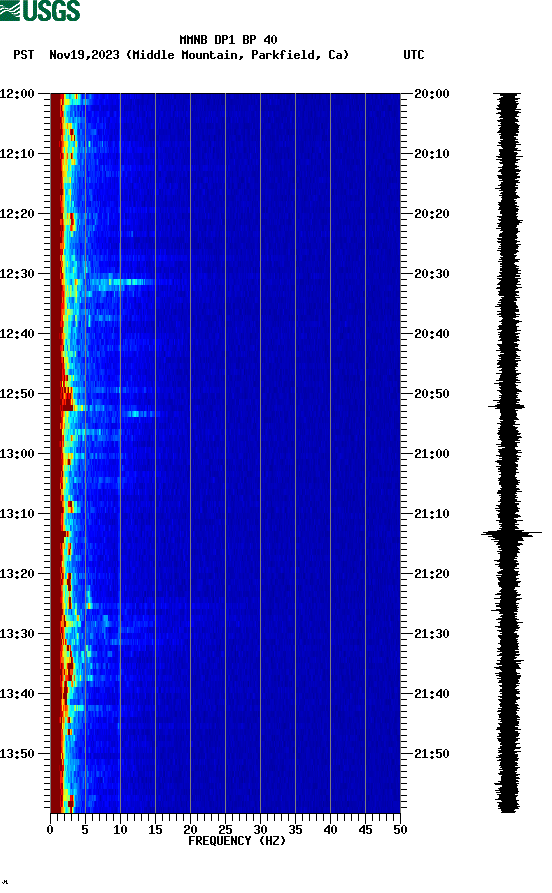Click the '(Middle Mountain, Parkfield, Ca)' location text

238,55
